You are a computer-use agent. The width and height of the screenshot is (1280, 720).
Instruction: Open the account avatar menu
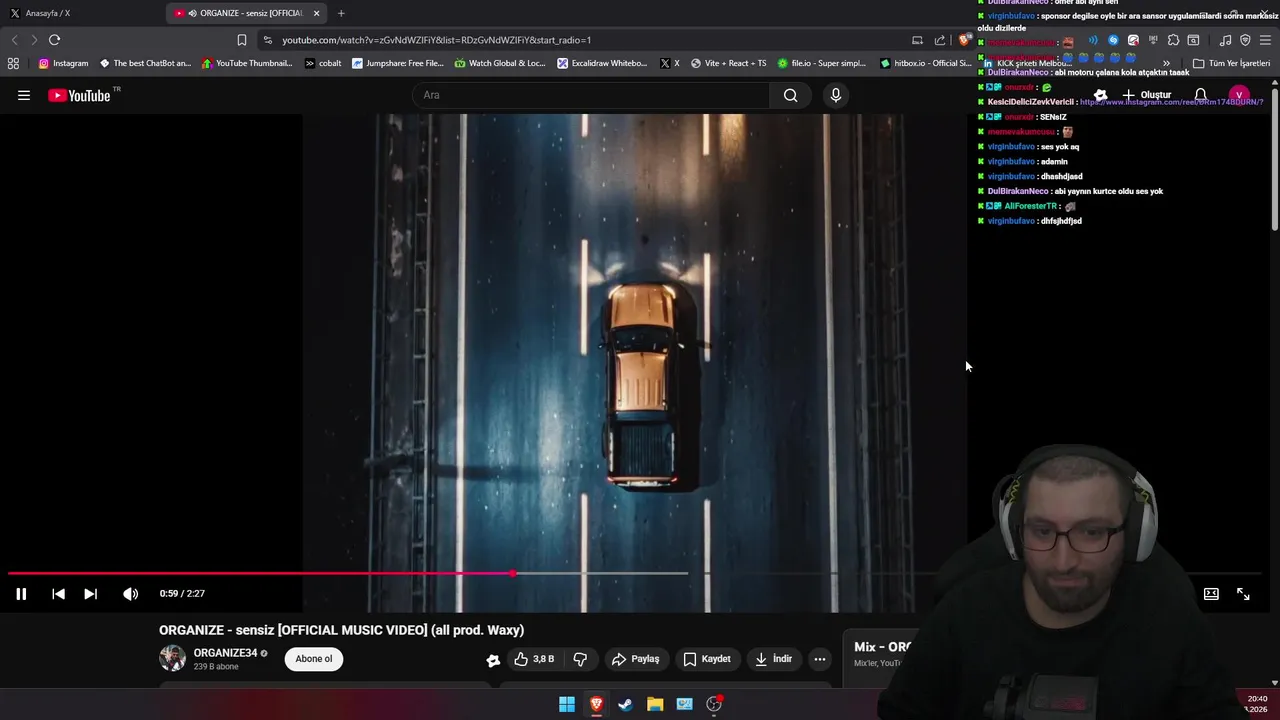pos(1239,95)
